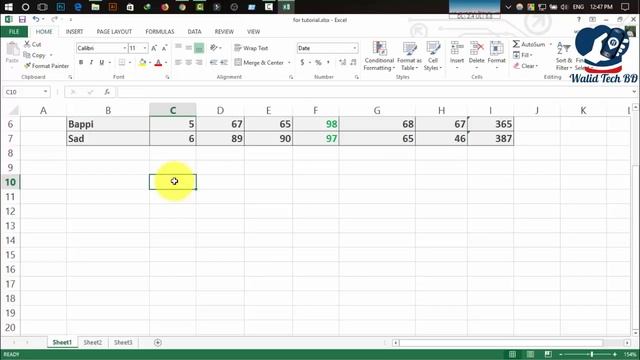Open the font size dropdown

(x=144, y=48)
